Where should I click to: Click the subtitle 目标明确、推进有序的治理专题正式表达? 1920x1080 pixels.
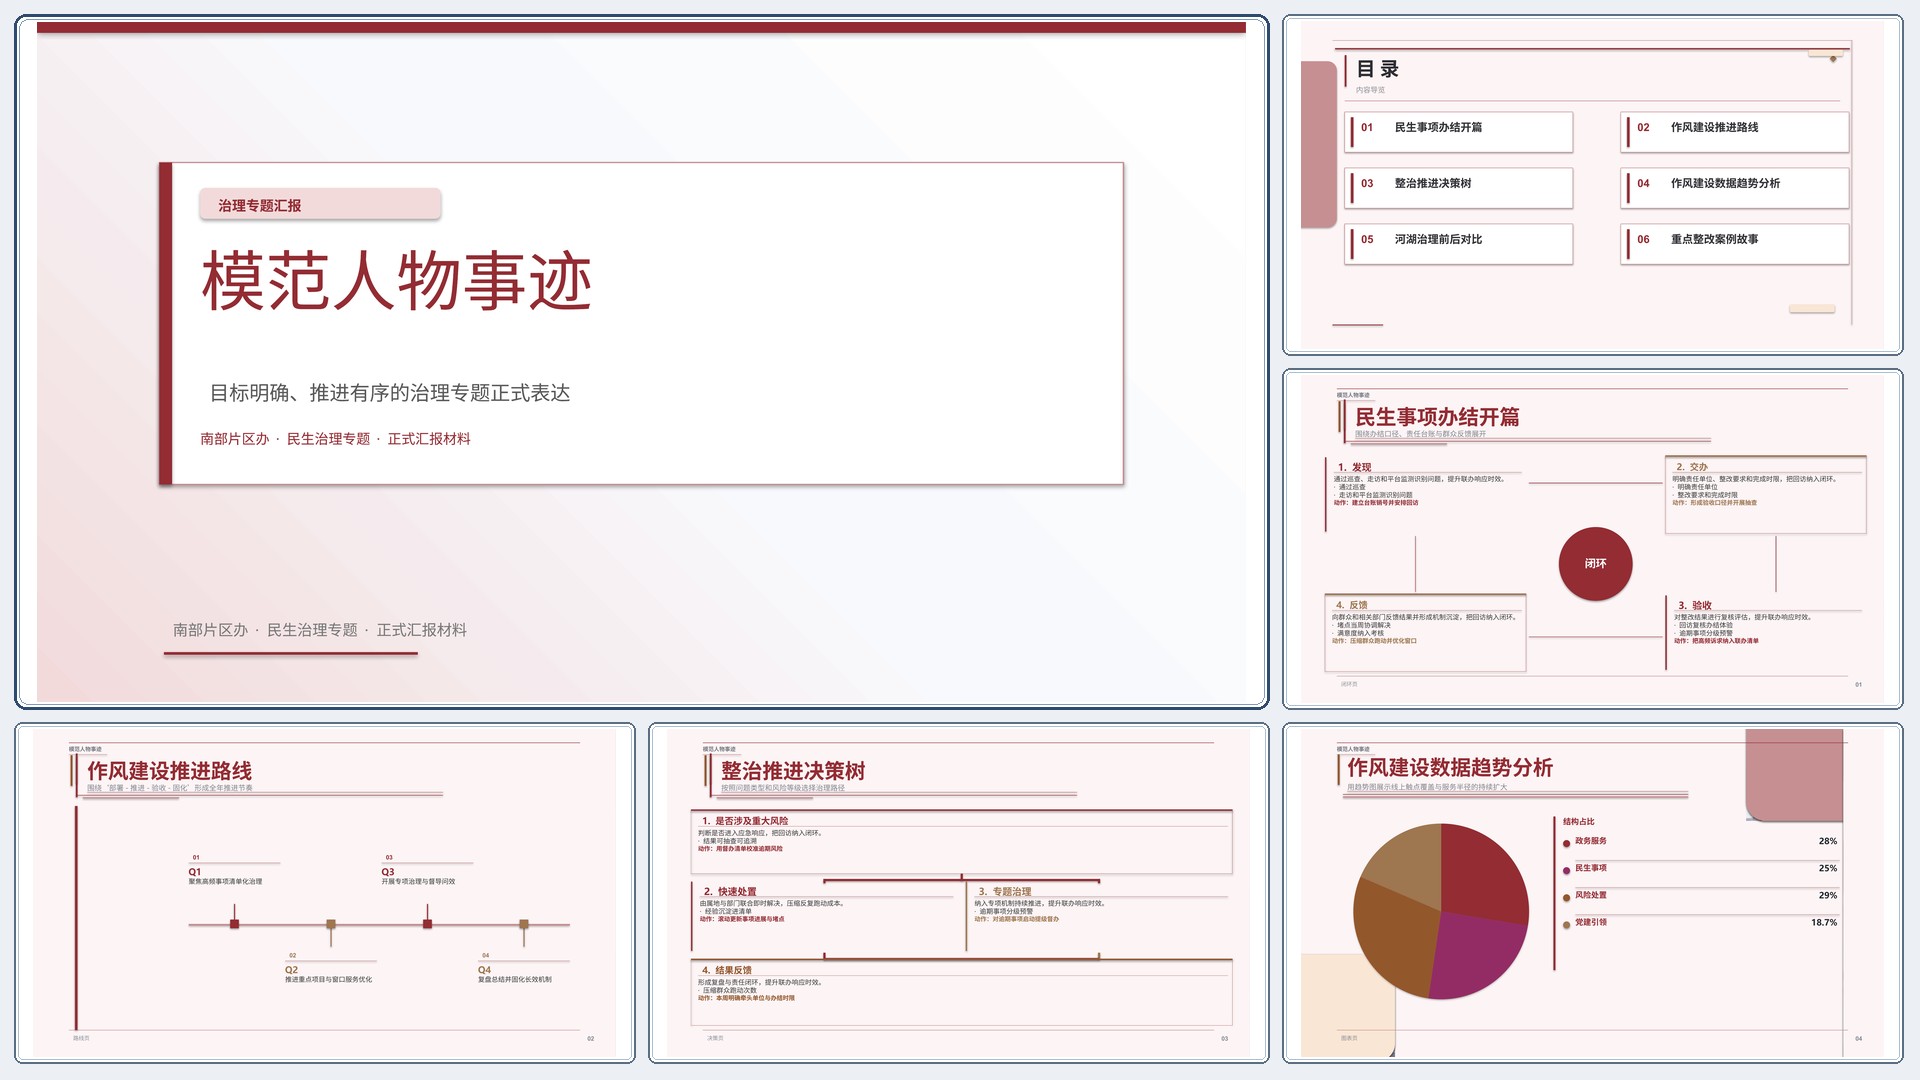tap(390, 393)
